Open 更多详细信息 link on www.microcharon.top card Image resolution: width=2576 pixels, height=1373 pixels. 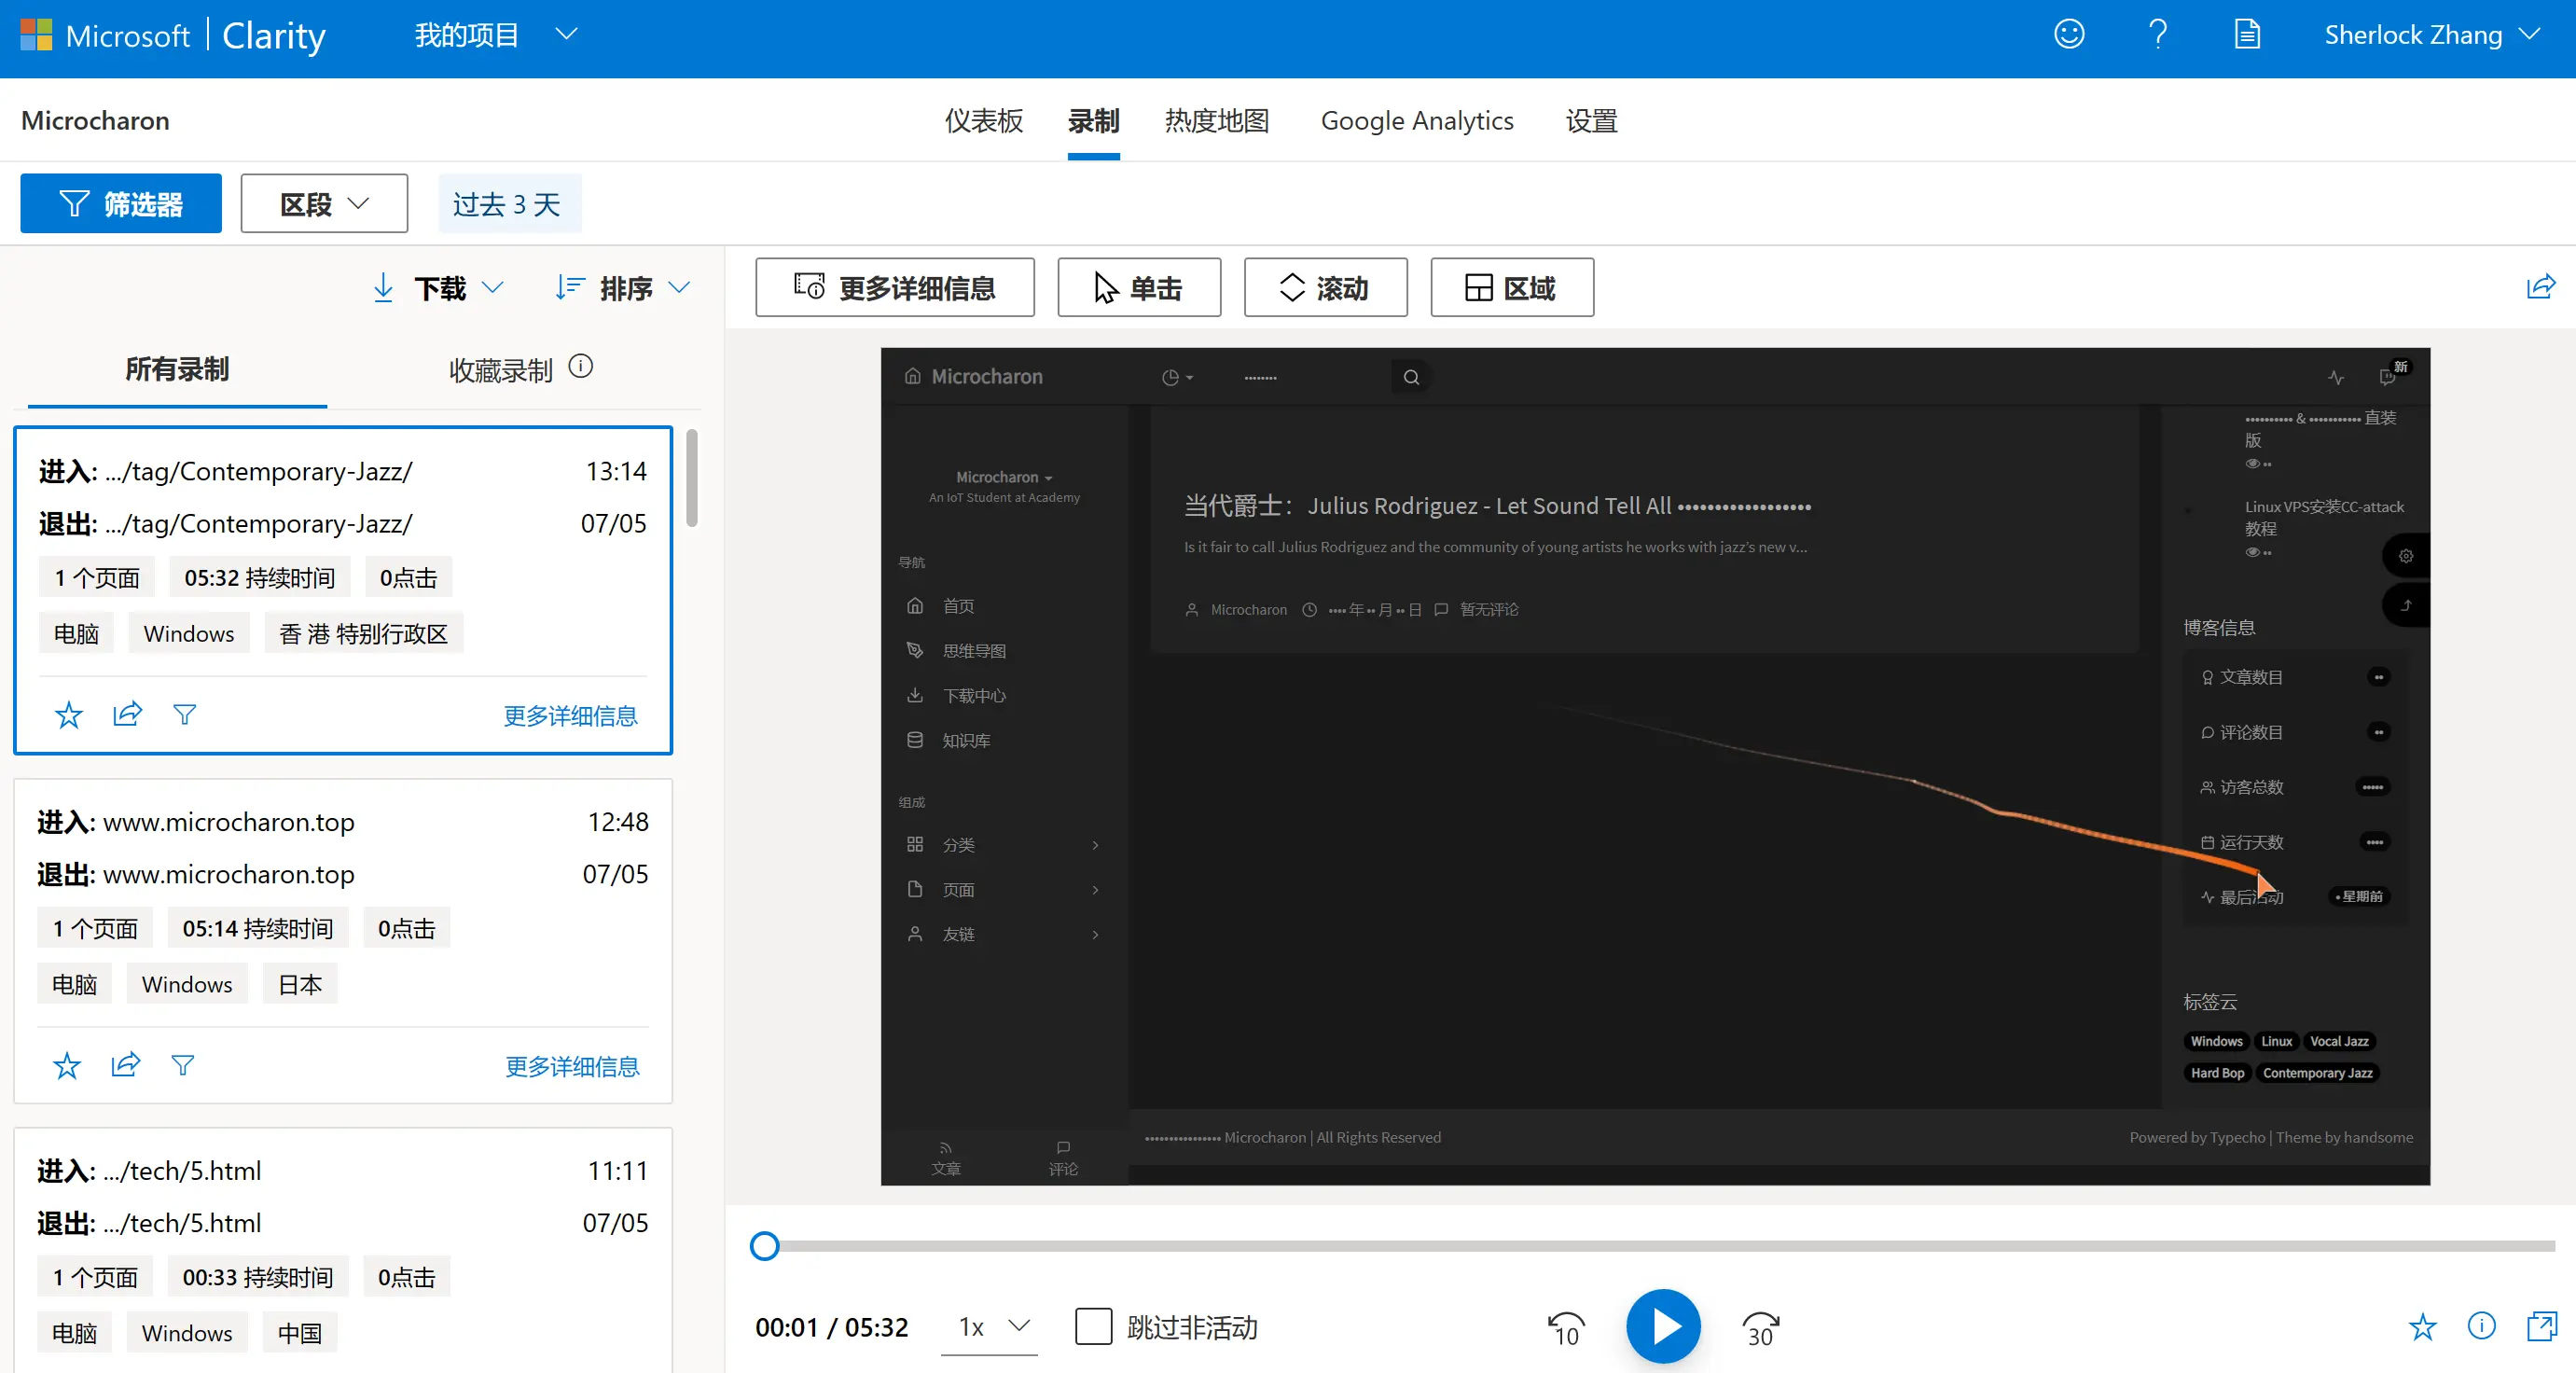pyautogui.click(x=572, y=1067)
